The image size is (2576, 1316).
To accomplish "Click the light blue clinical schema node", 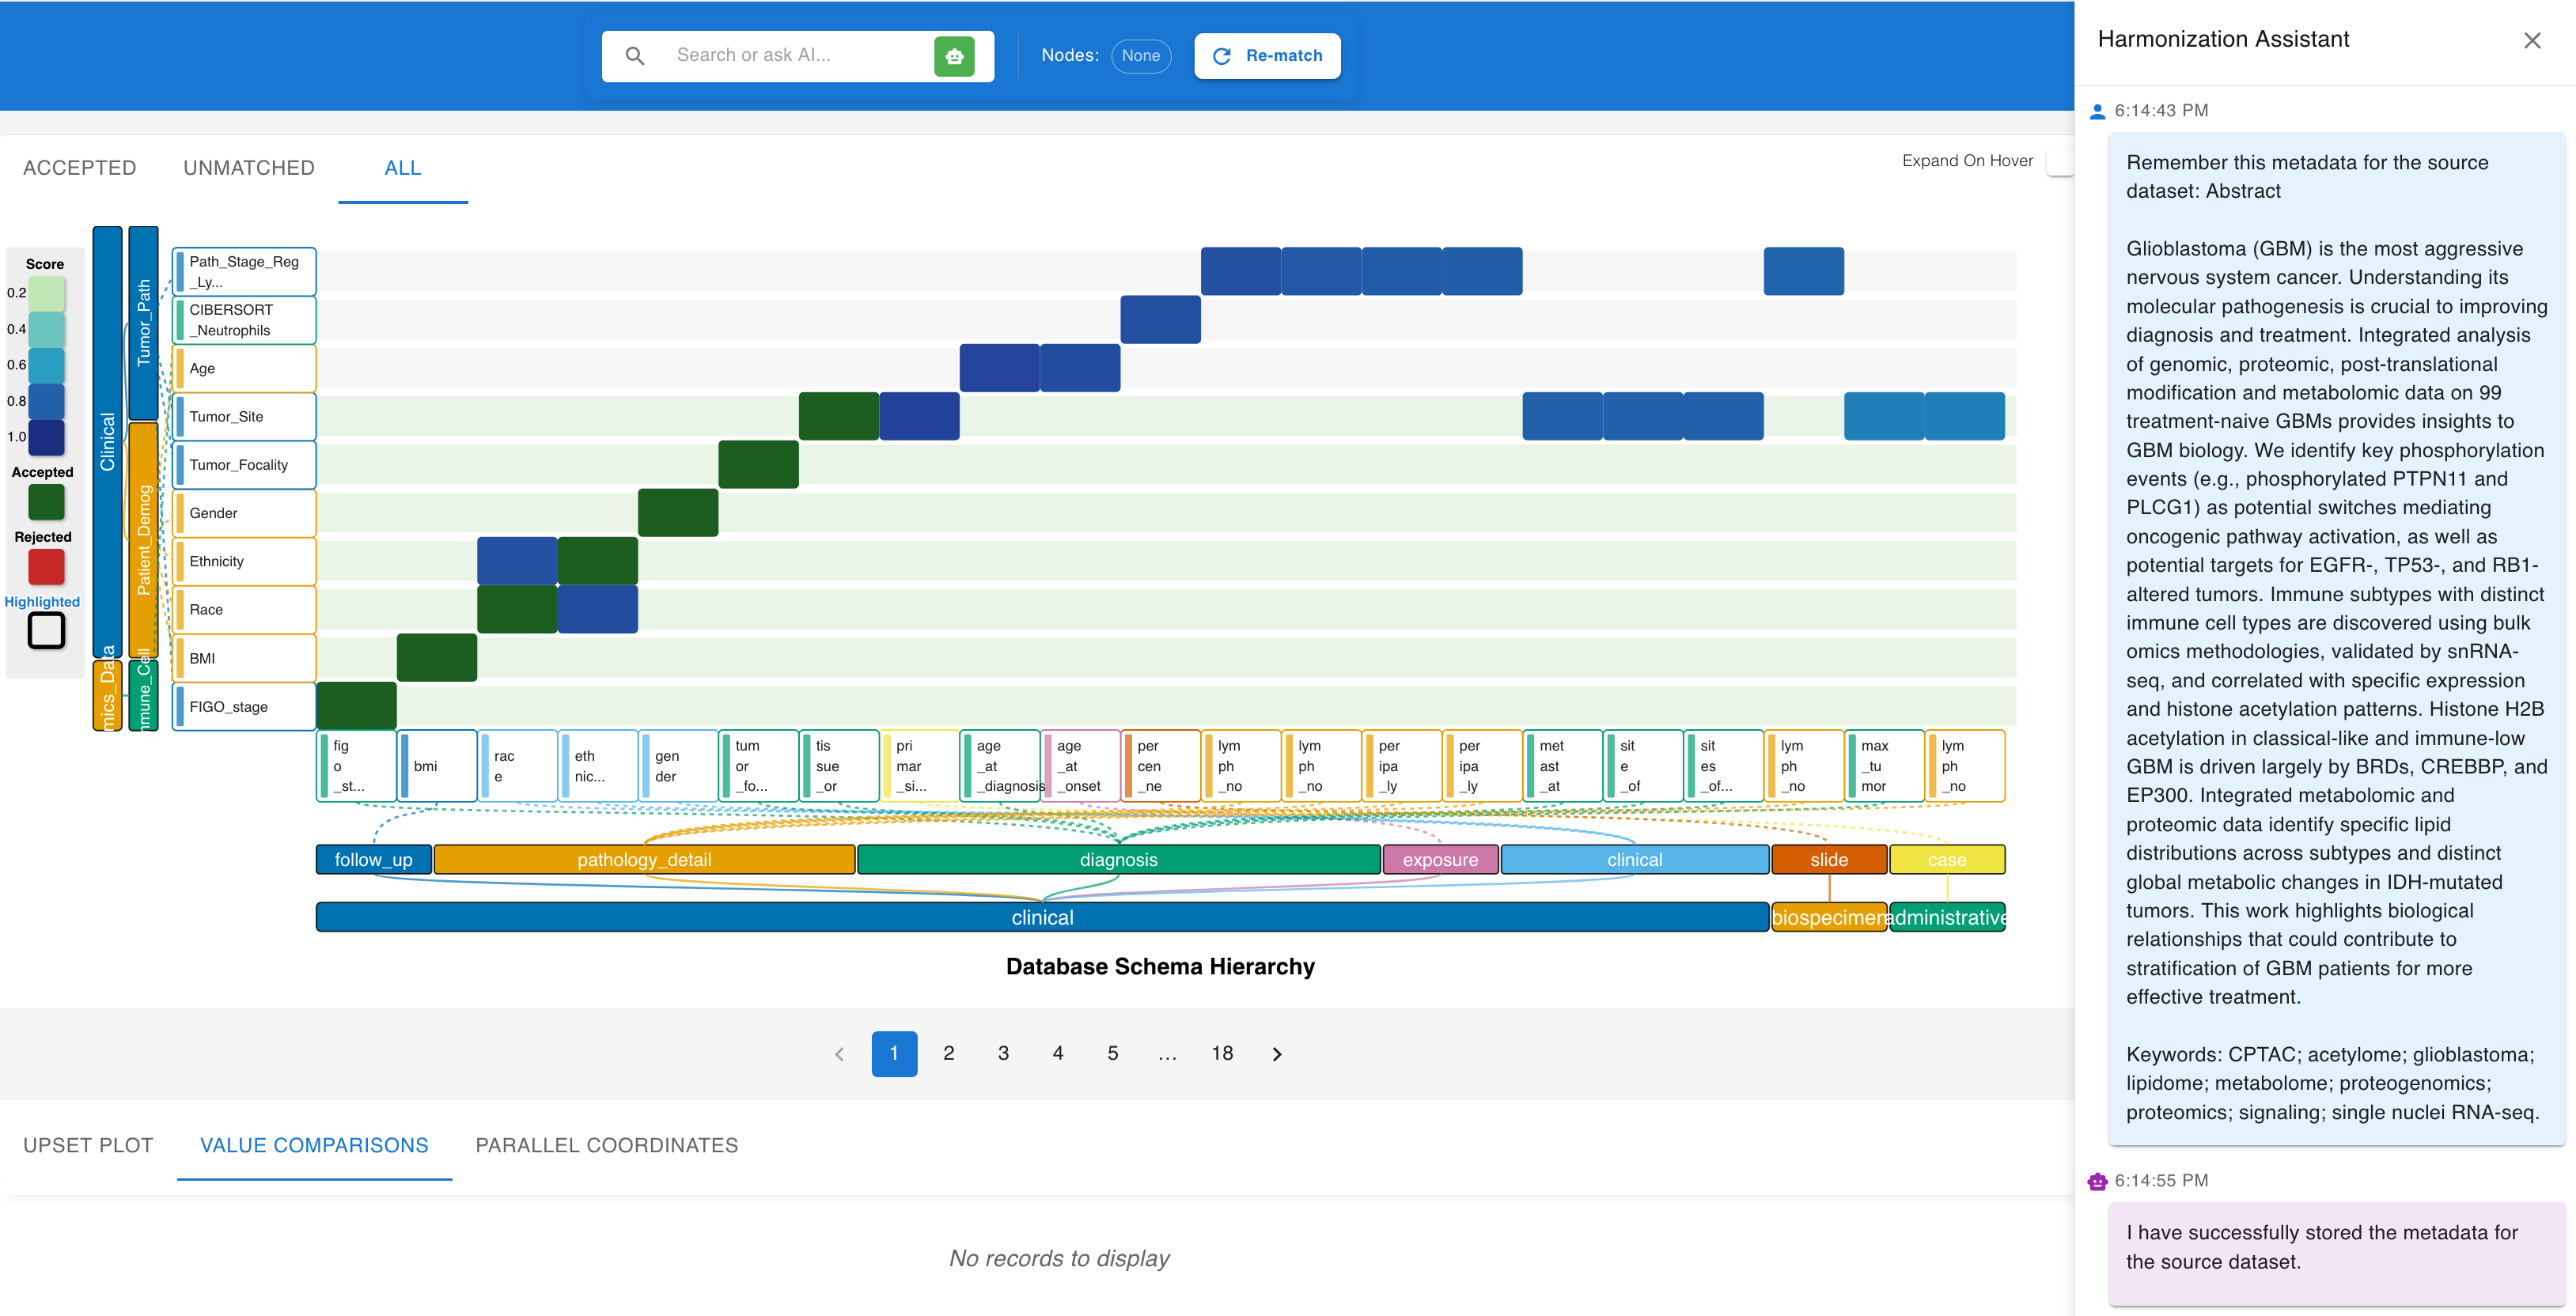I will pyautogui.click(x=1634, y=860).
